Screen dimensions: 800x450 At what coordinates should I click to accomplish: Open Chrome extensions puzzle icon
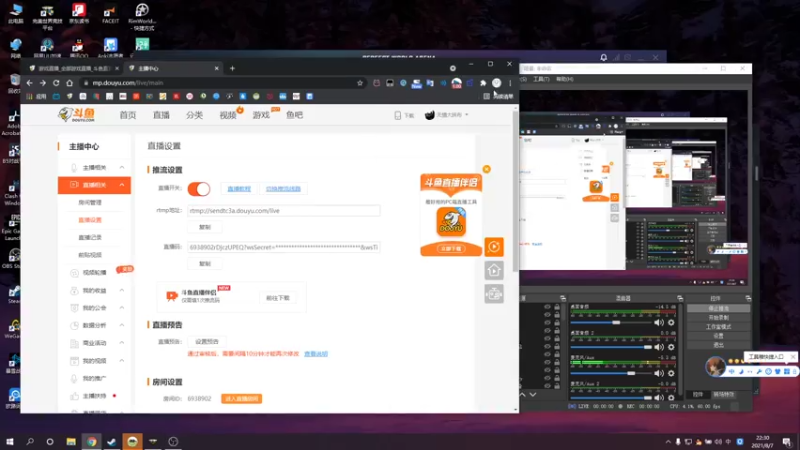coord(483,83)
